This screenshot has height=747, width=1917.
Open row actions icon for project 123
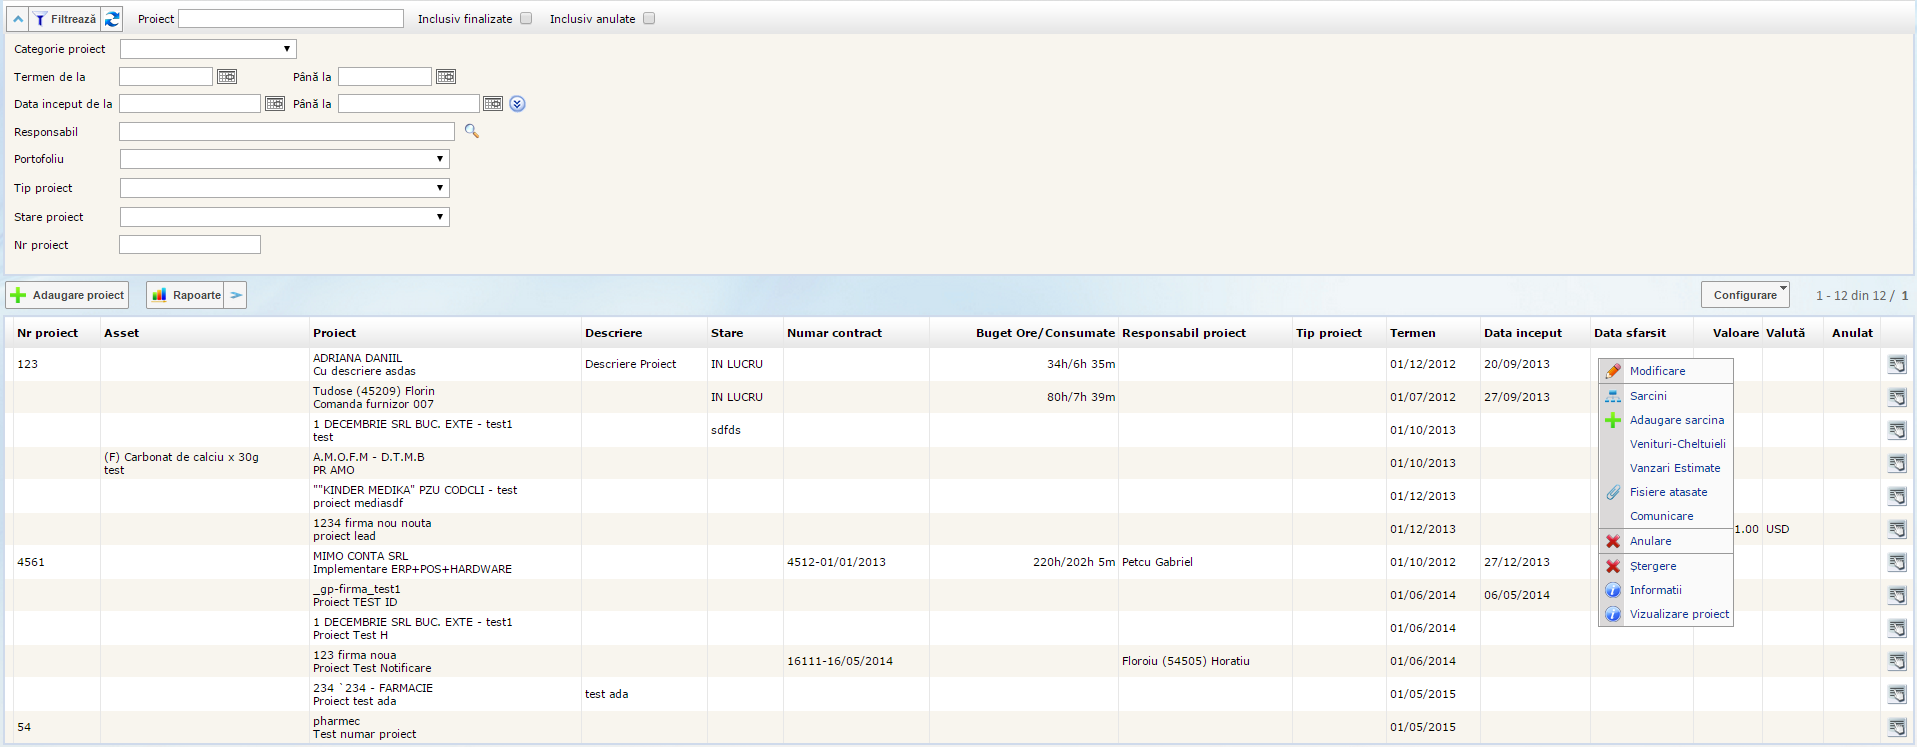pos(1896,364)
